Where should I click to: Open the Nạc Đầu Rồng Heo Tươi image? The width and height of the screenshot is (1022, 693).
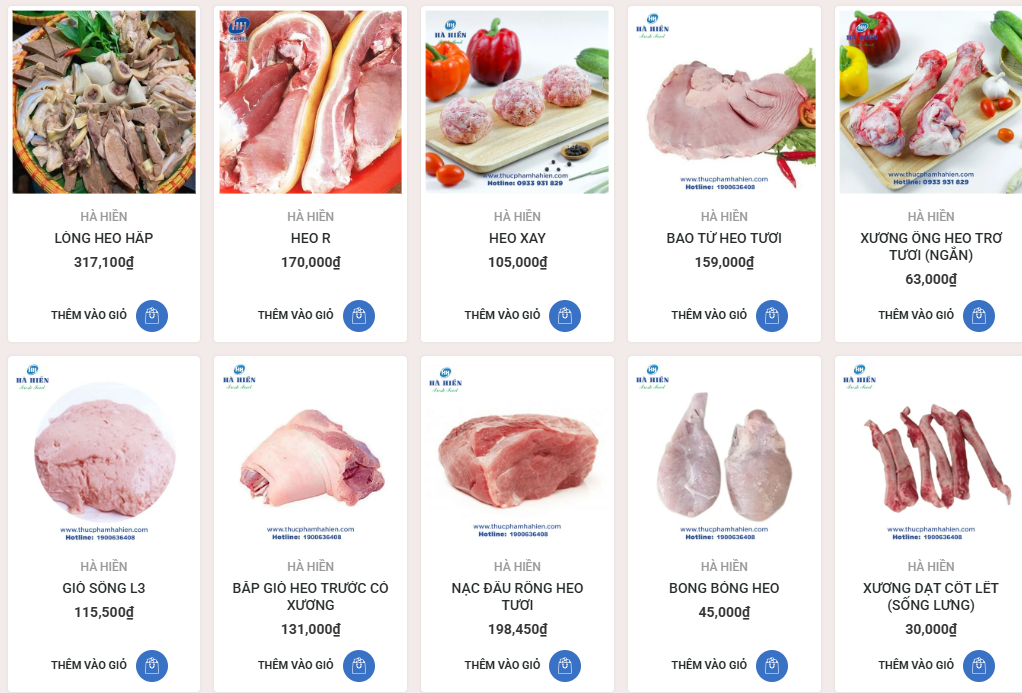(x=518, y=452)
